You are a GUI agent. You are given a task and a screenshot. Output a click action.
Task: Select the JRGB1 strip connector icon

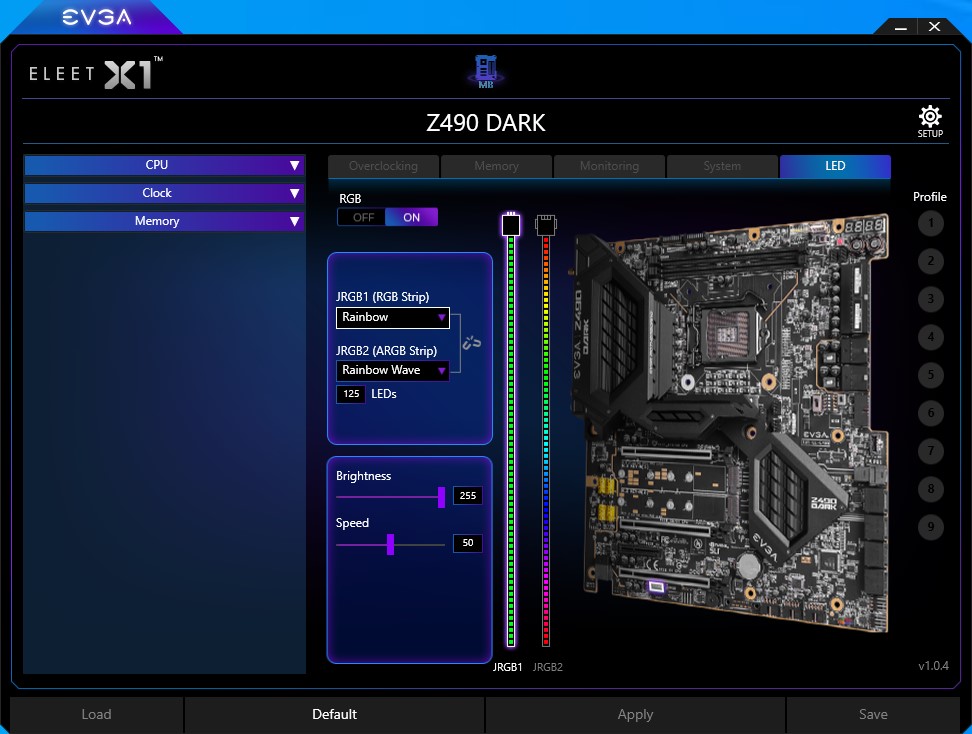511,224
